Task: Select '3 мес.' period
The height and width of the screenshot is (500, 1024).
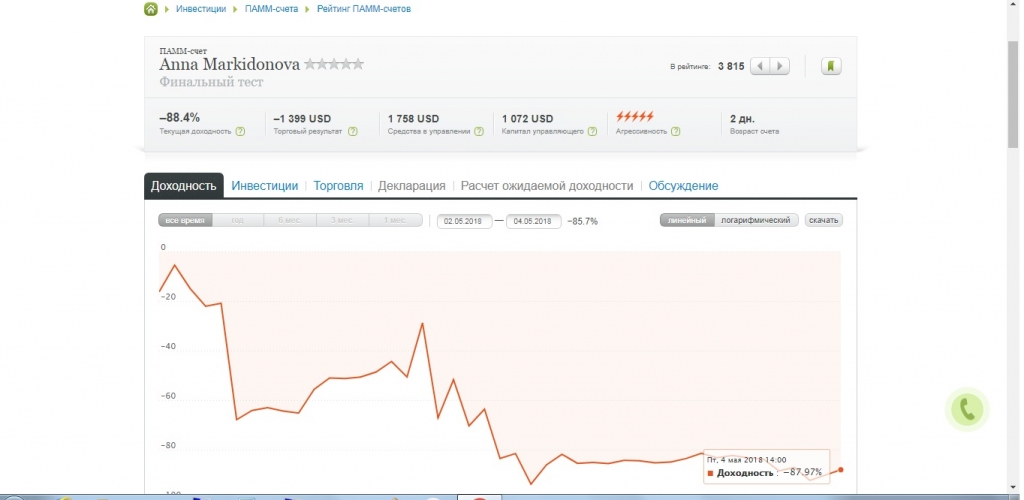Action: 342,221
